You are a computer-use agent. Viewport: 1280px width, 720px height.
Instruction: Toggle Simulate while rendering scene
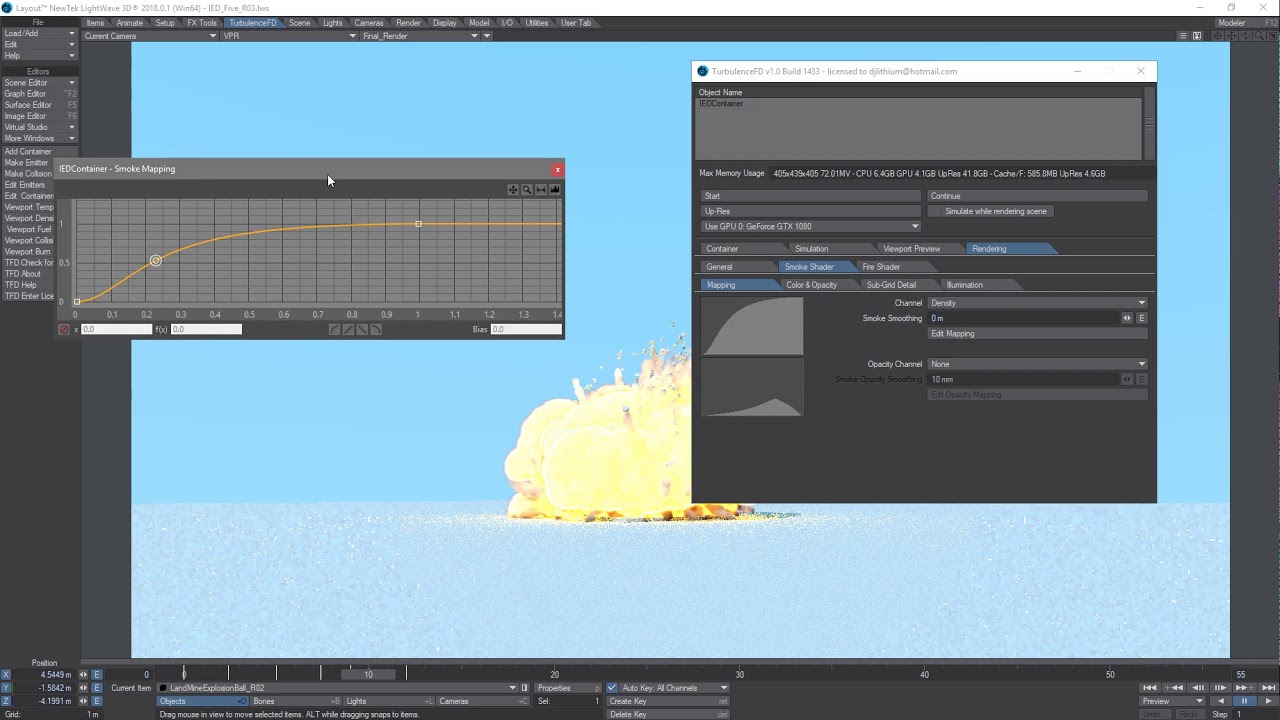click(x=991, y=211)
